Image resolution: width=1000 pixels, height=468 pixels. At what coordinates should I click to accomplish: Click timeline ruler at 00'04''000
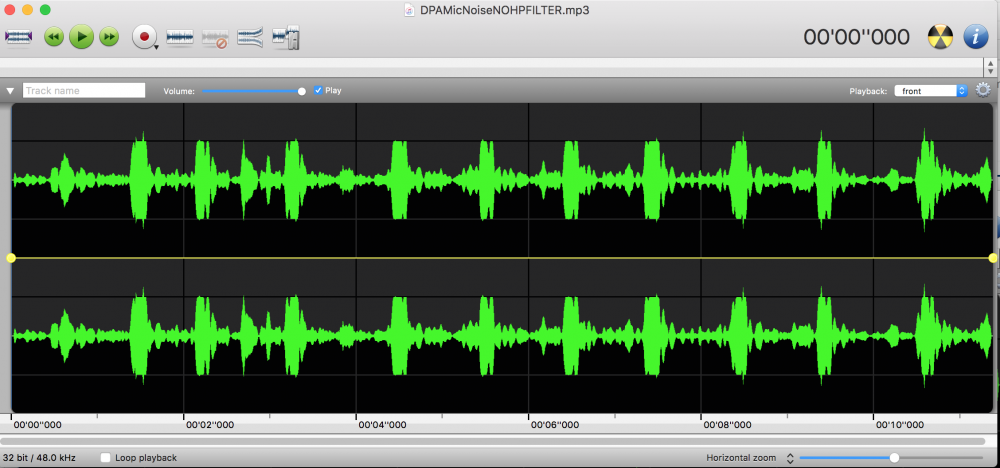[382, 425]
